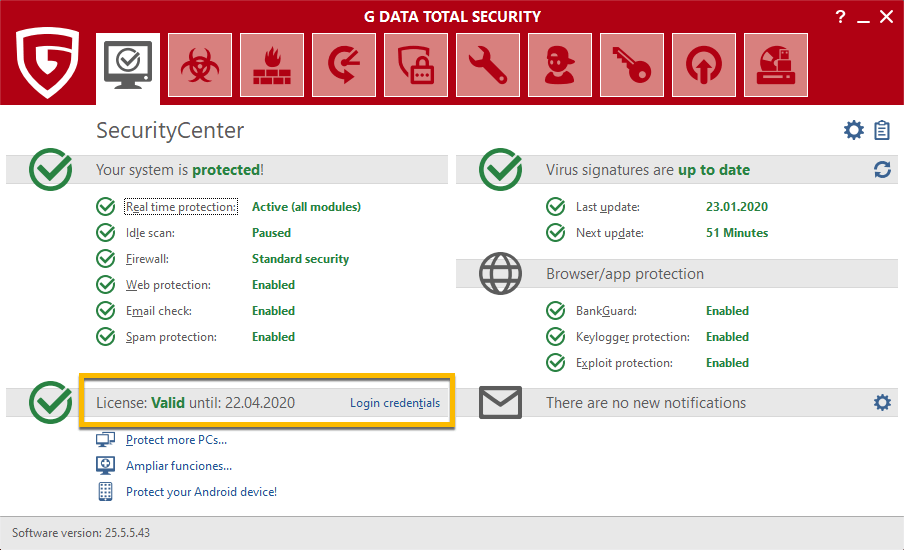This screenshot has height=550, width=904.
Task: Open settings gear next to SecurityCenter title
Action: [x=854, y=130]
